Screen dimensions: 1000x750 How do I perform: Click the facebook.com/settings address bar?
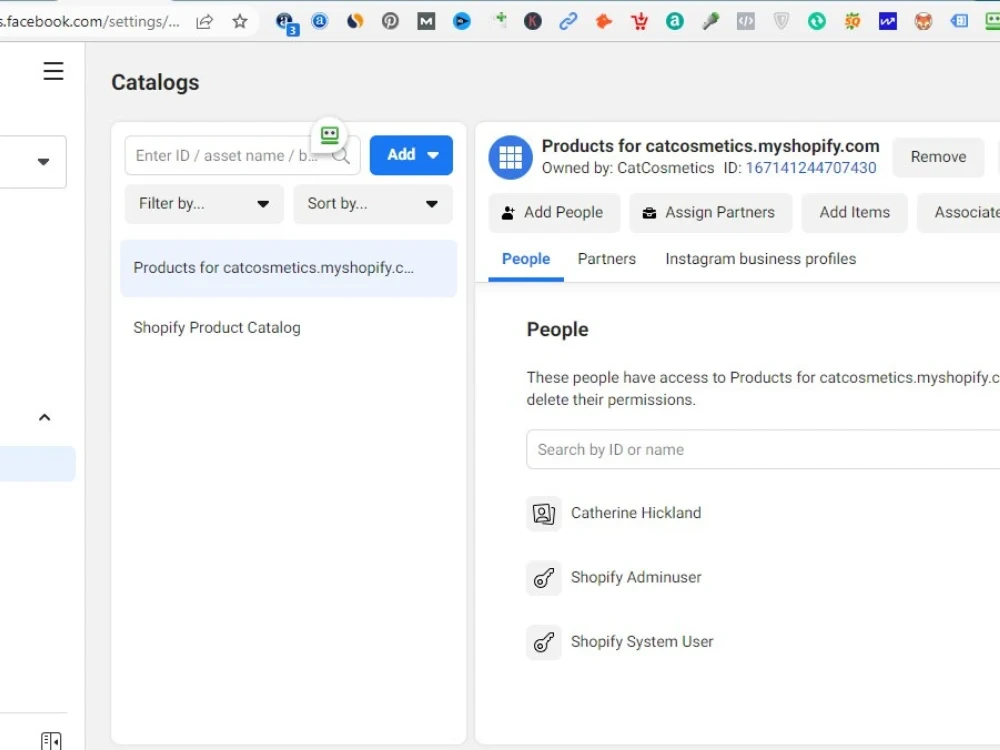[90, 22]
